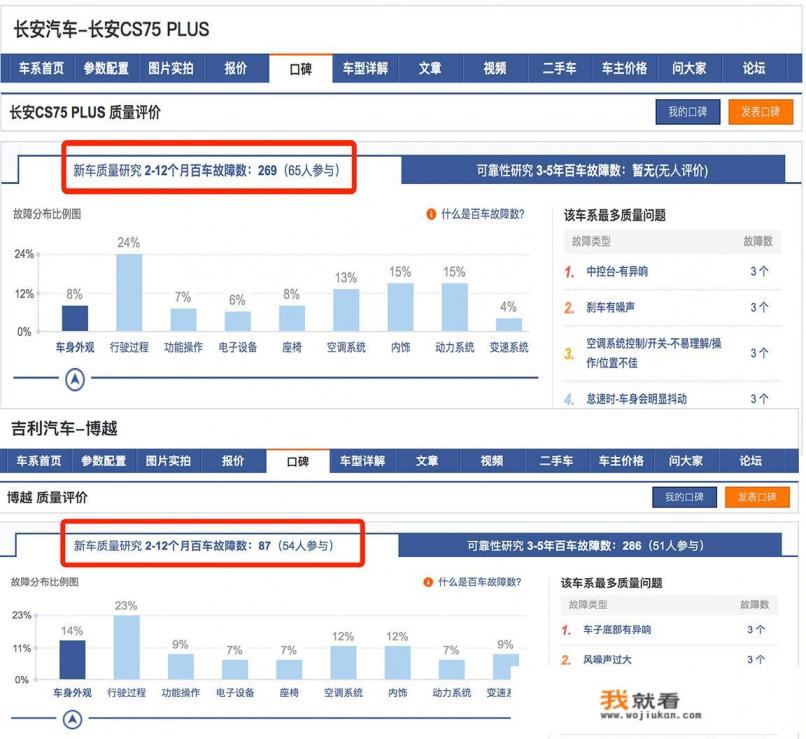Click the 23% 行驶过程 bar in 博越 chart

(x=126, y=648)
